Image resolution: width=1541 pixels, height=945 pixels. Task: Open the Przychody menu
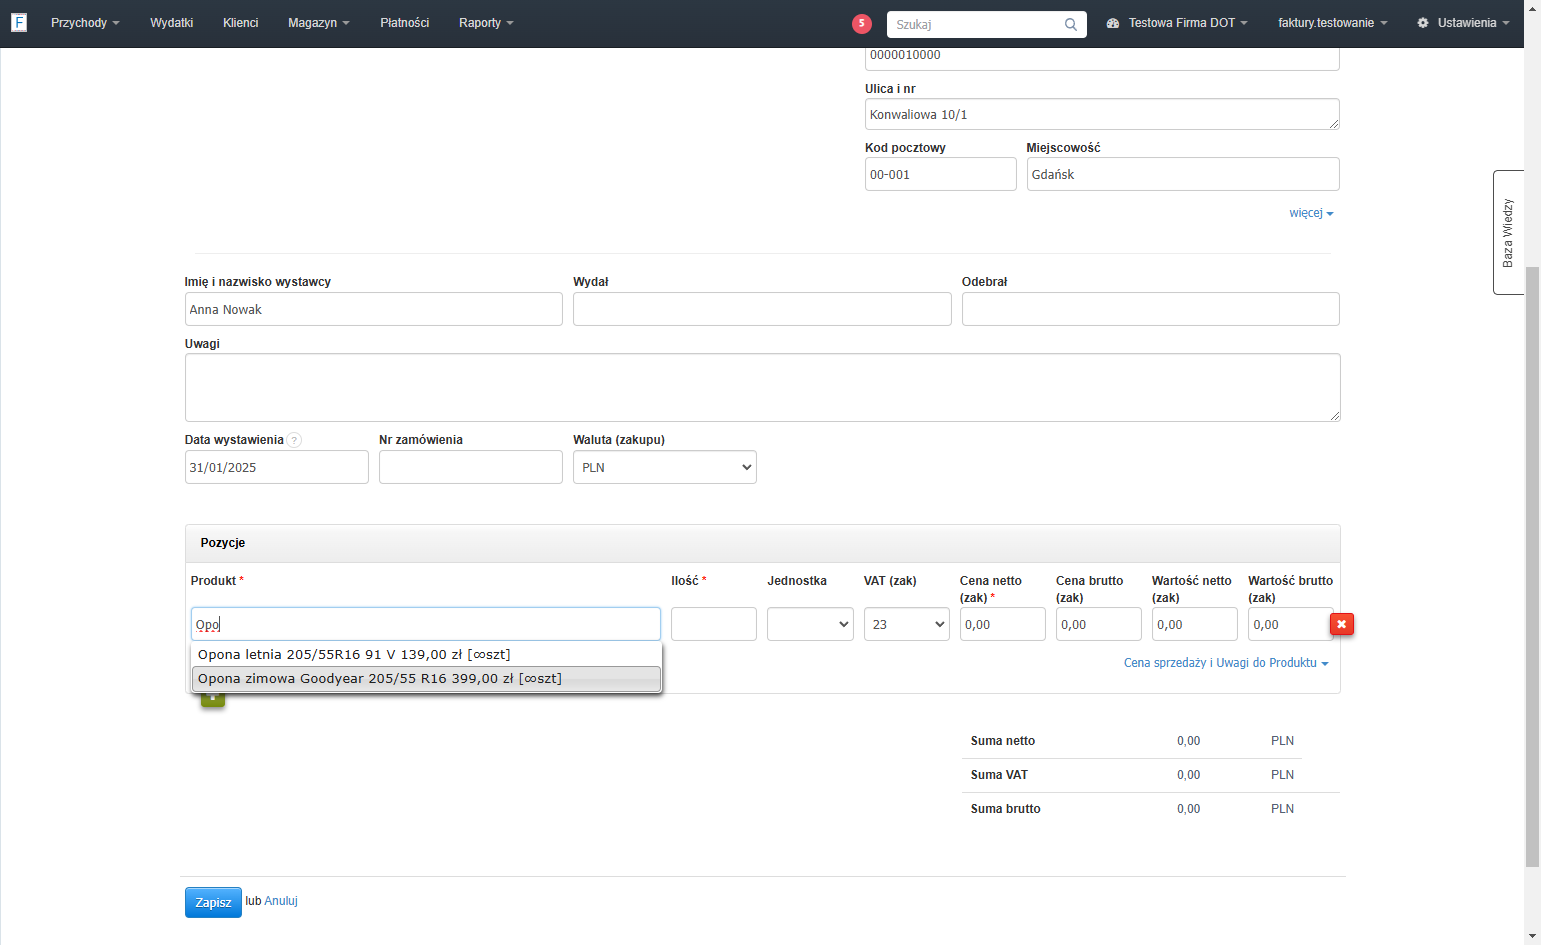(85, 23)
